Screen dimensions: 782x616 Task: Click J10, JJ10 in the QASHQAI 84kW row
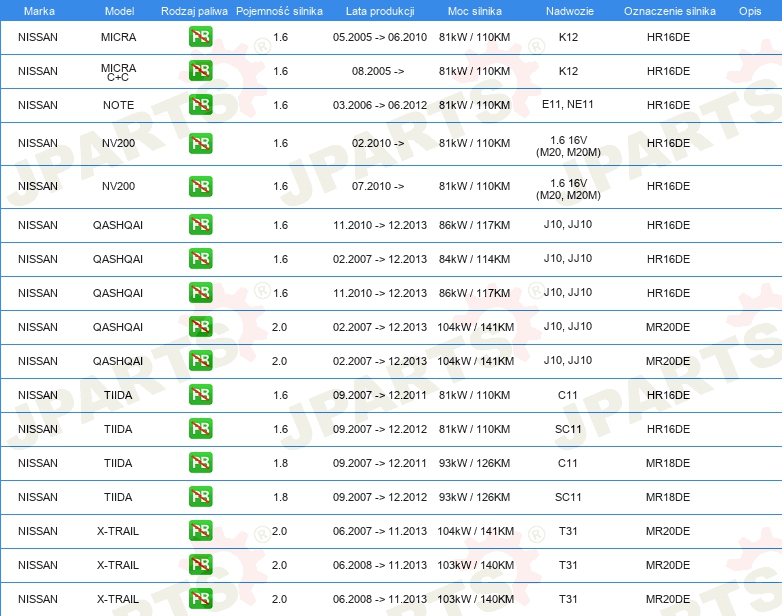coord(568,258)
